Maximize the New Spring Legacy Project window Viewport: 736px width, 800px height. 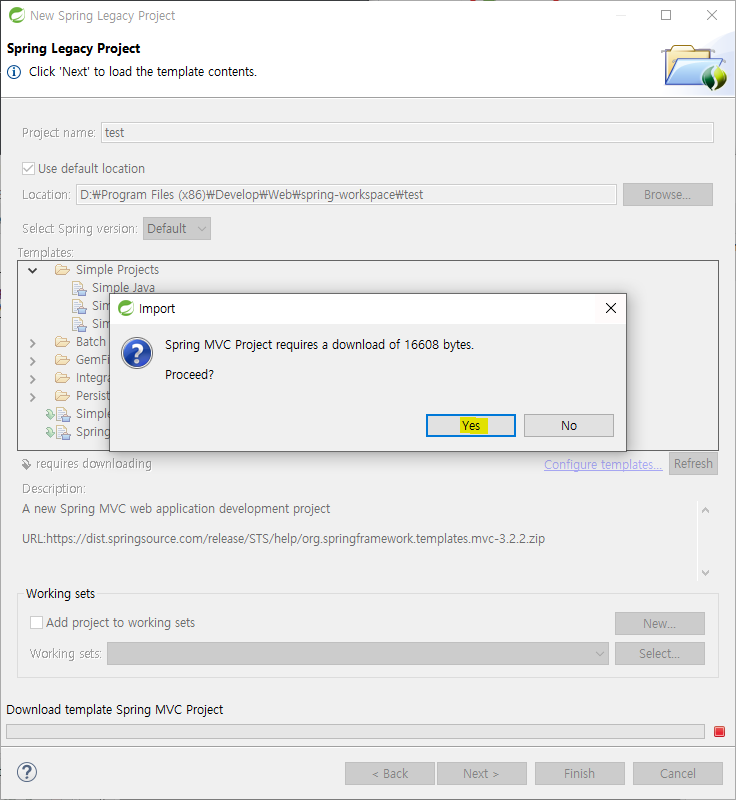pos(666,15)
